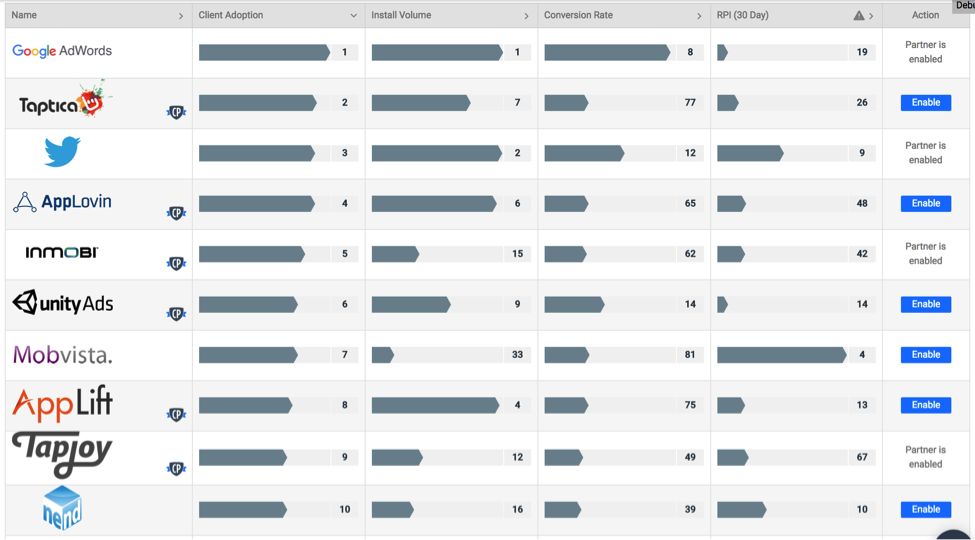
Task: Select the Mobvista logo
Action: pos(62,354)
